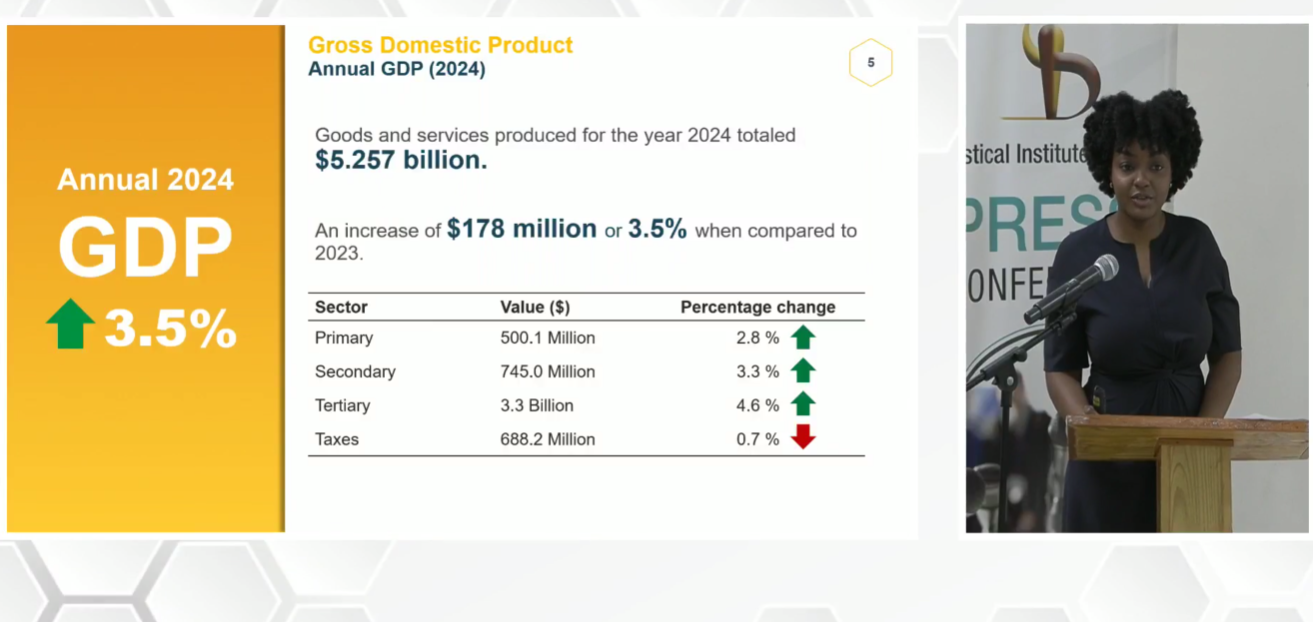
Task: Click the $5.257 billion total figure
Action: point(401,160)
